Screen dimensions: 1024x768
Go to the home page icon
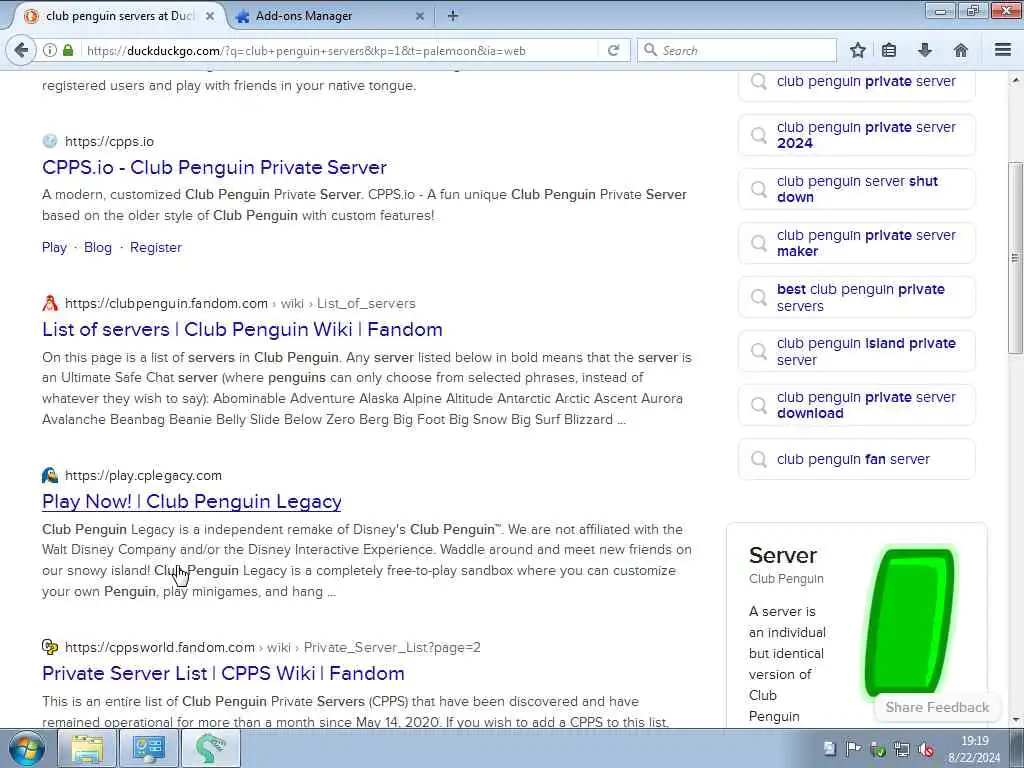pos(961,50)
